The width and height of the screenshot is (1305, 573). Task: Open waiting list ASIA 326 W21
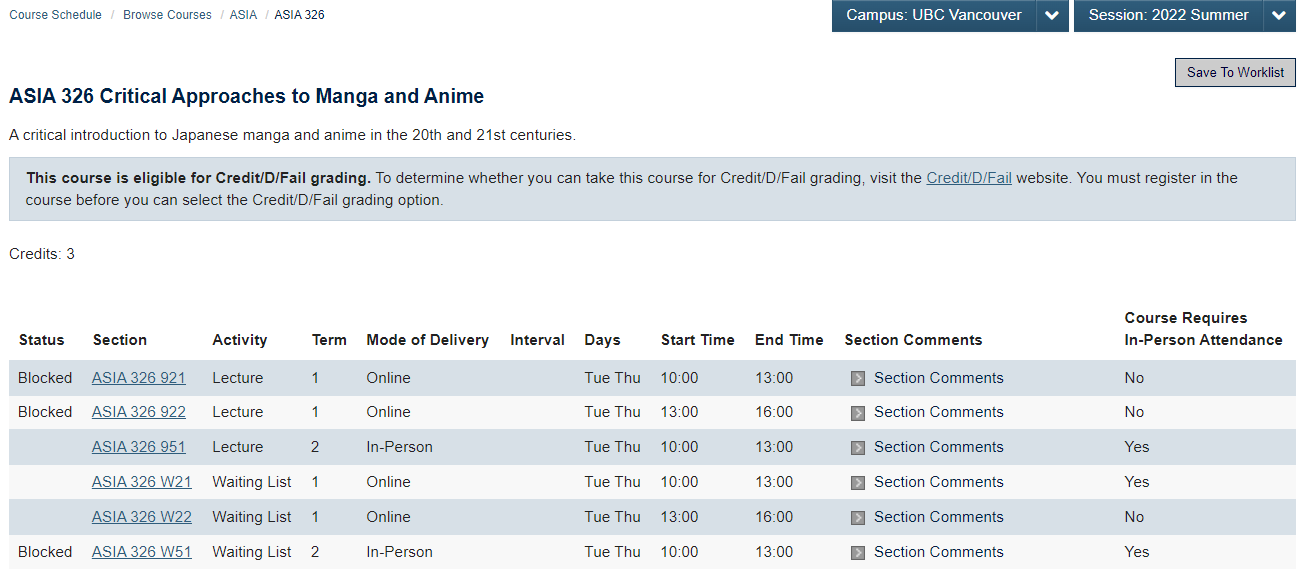click(142, 482)
